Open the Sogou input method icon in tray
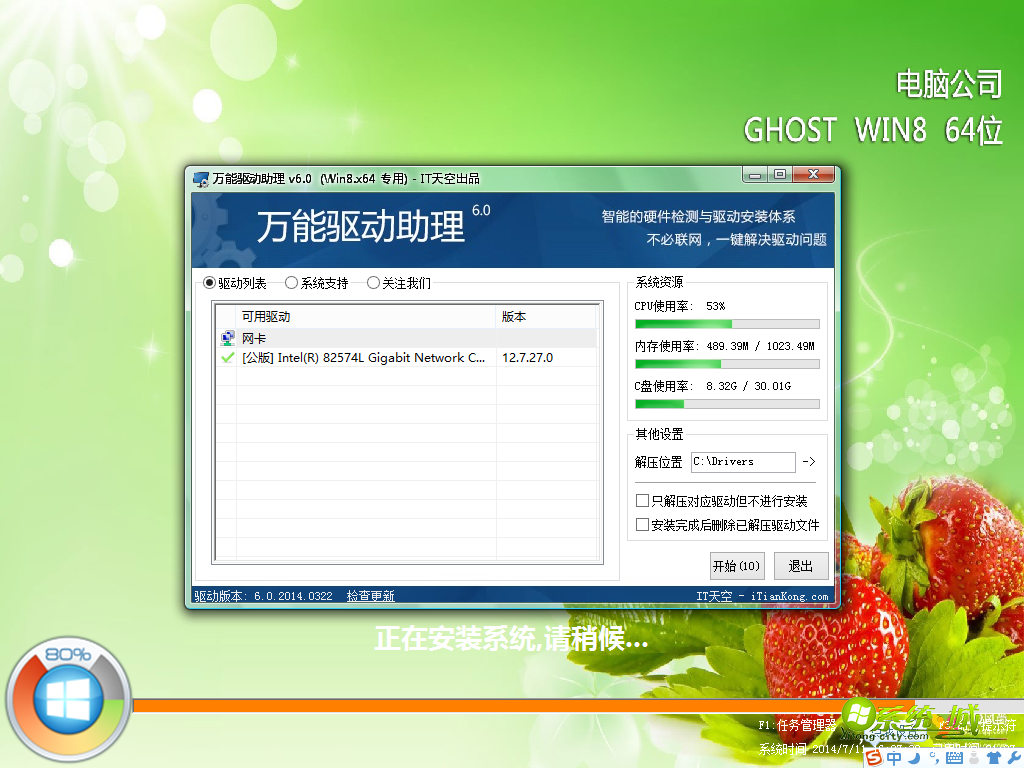The width and height of the screenshot is (1024, 768). coord(874,756)
